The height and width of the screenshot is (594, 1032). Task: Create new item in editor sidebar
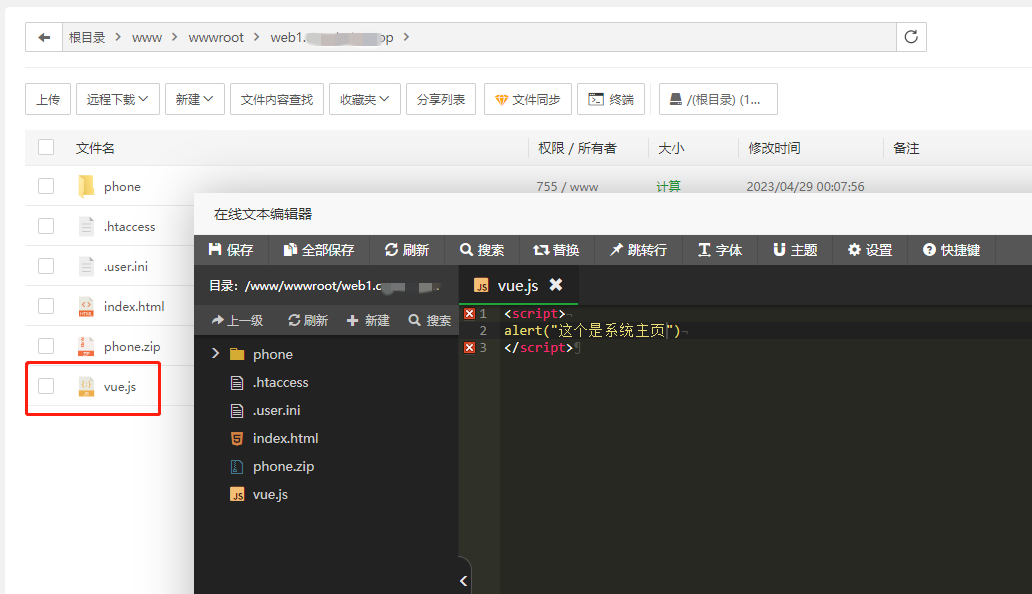pyautogui.click(x=368, y=320)
